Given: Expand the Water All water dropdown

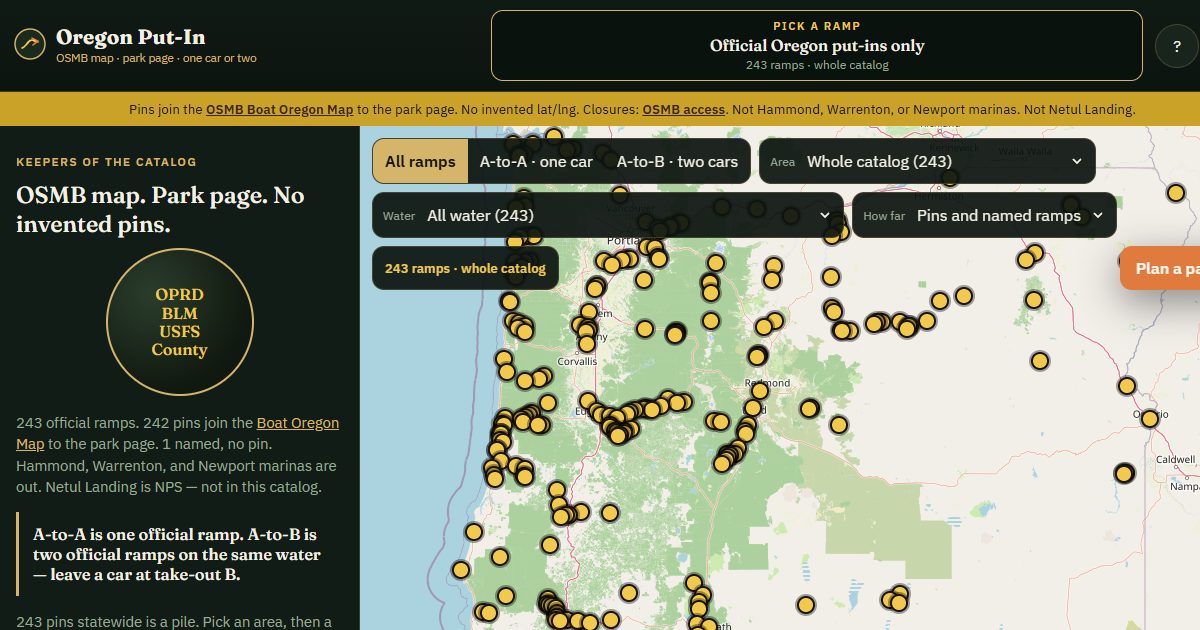Looking at the screenshot, I should [x=608, y=215].
